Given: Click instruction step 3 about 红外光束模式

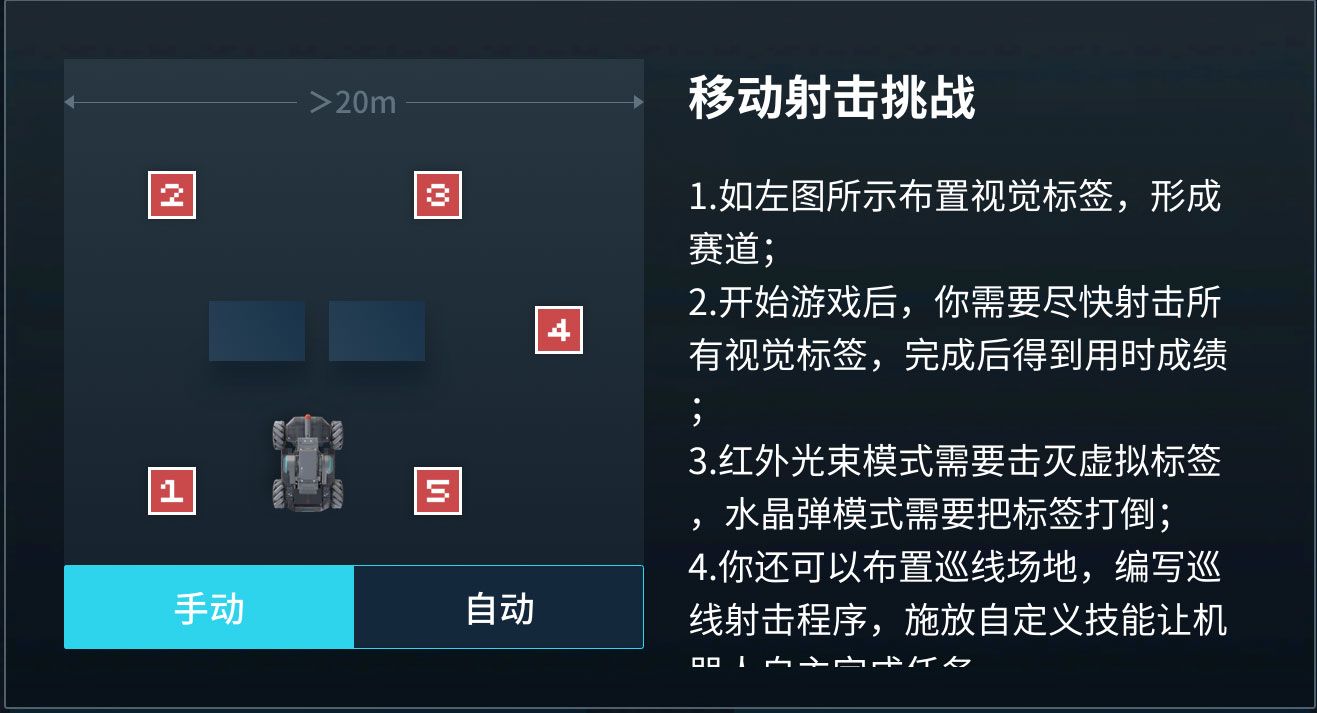Looking at the screenshot, I should [x=955, y=488].
